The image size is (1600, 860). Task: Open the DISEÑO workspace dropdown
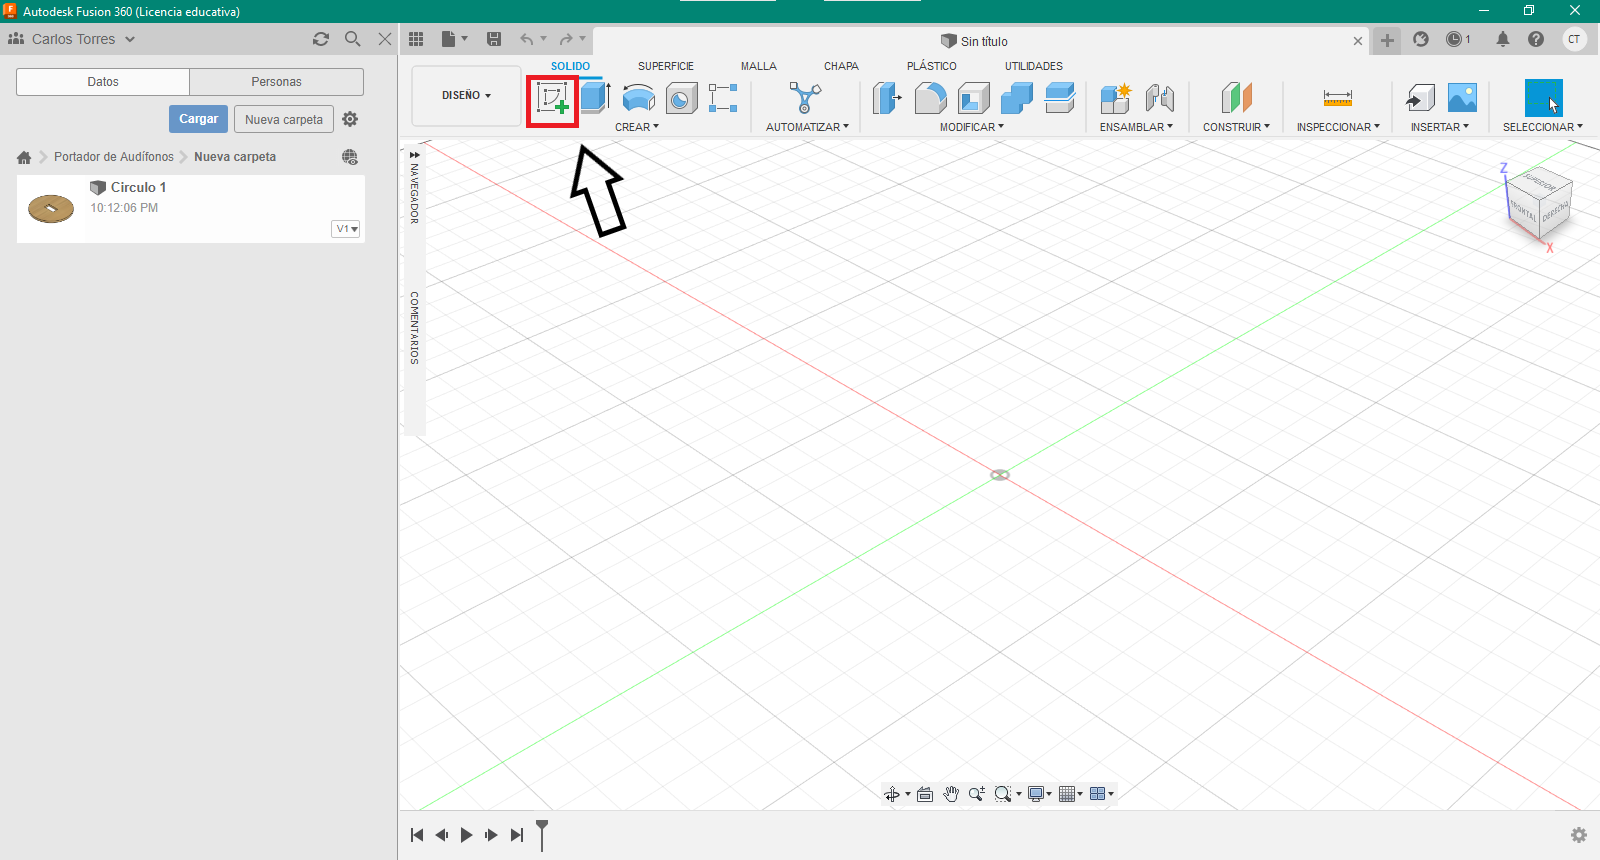pos(466,96)
